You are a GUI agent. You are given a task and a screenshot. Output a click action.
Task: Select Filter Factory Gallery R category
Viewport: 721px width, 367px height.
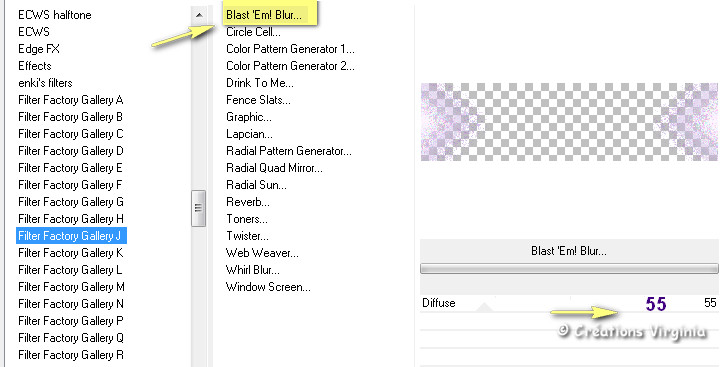click(x=71, y=355)
